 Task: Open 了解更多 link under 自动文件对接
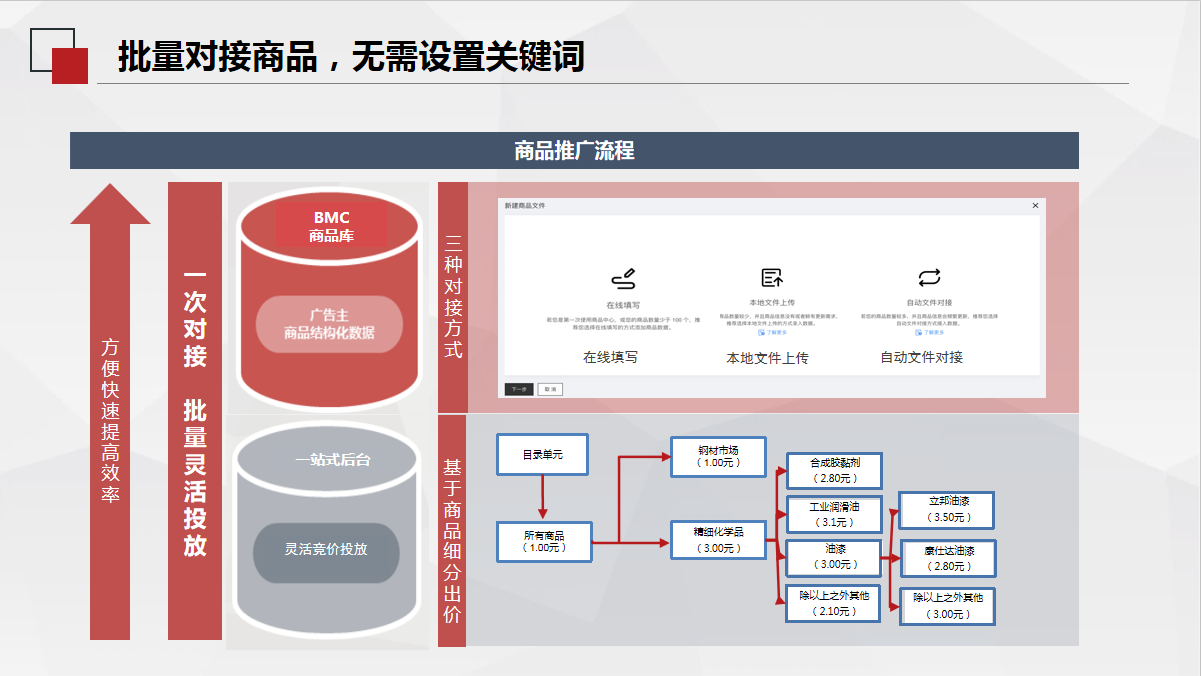click(932, 332)
